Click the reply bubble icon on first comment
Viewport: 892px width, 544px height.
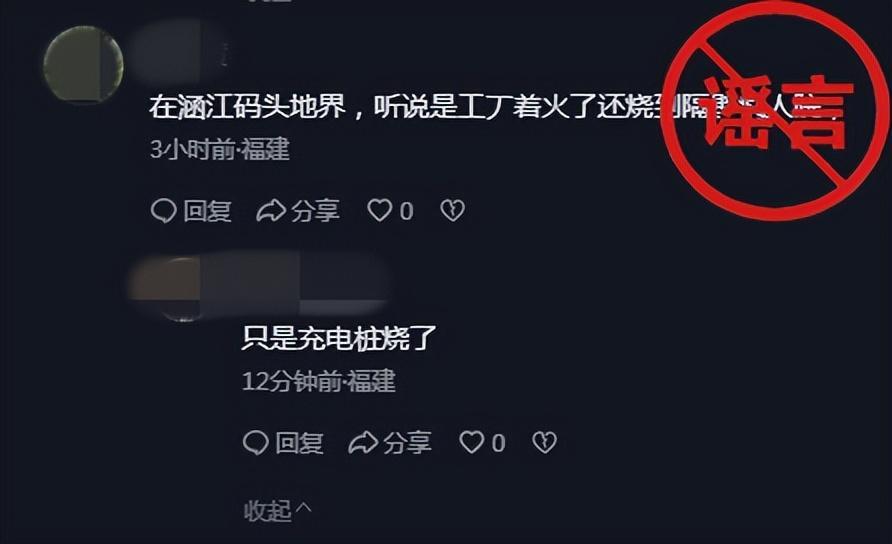pyautogui.click(x=163, y=211)
